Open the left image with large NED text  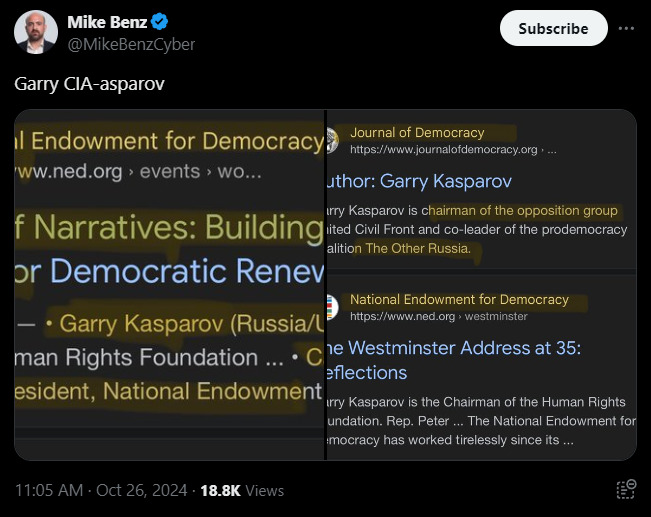tap(169, 284)
